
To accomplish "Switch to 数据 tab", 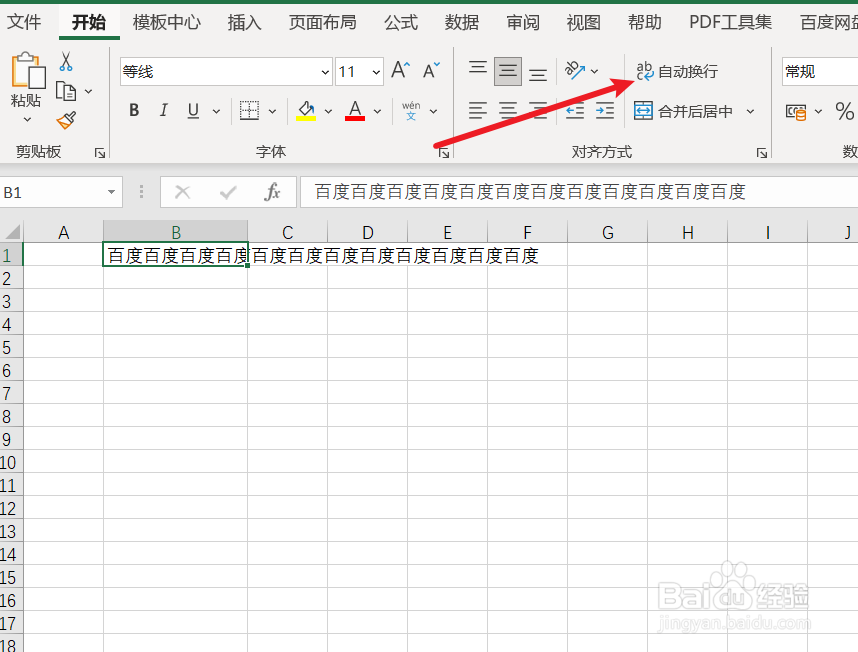I will [x=461, y=22].
